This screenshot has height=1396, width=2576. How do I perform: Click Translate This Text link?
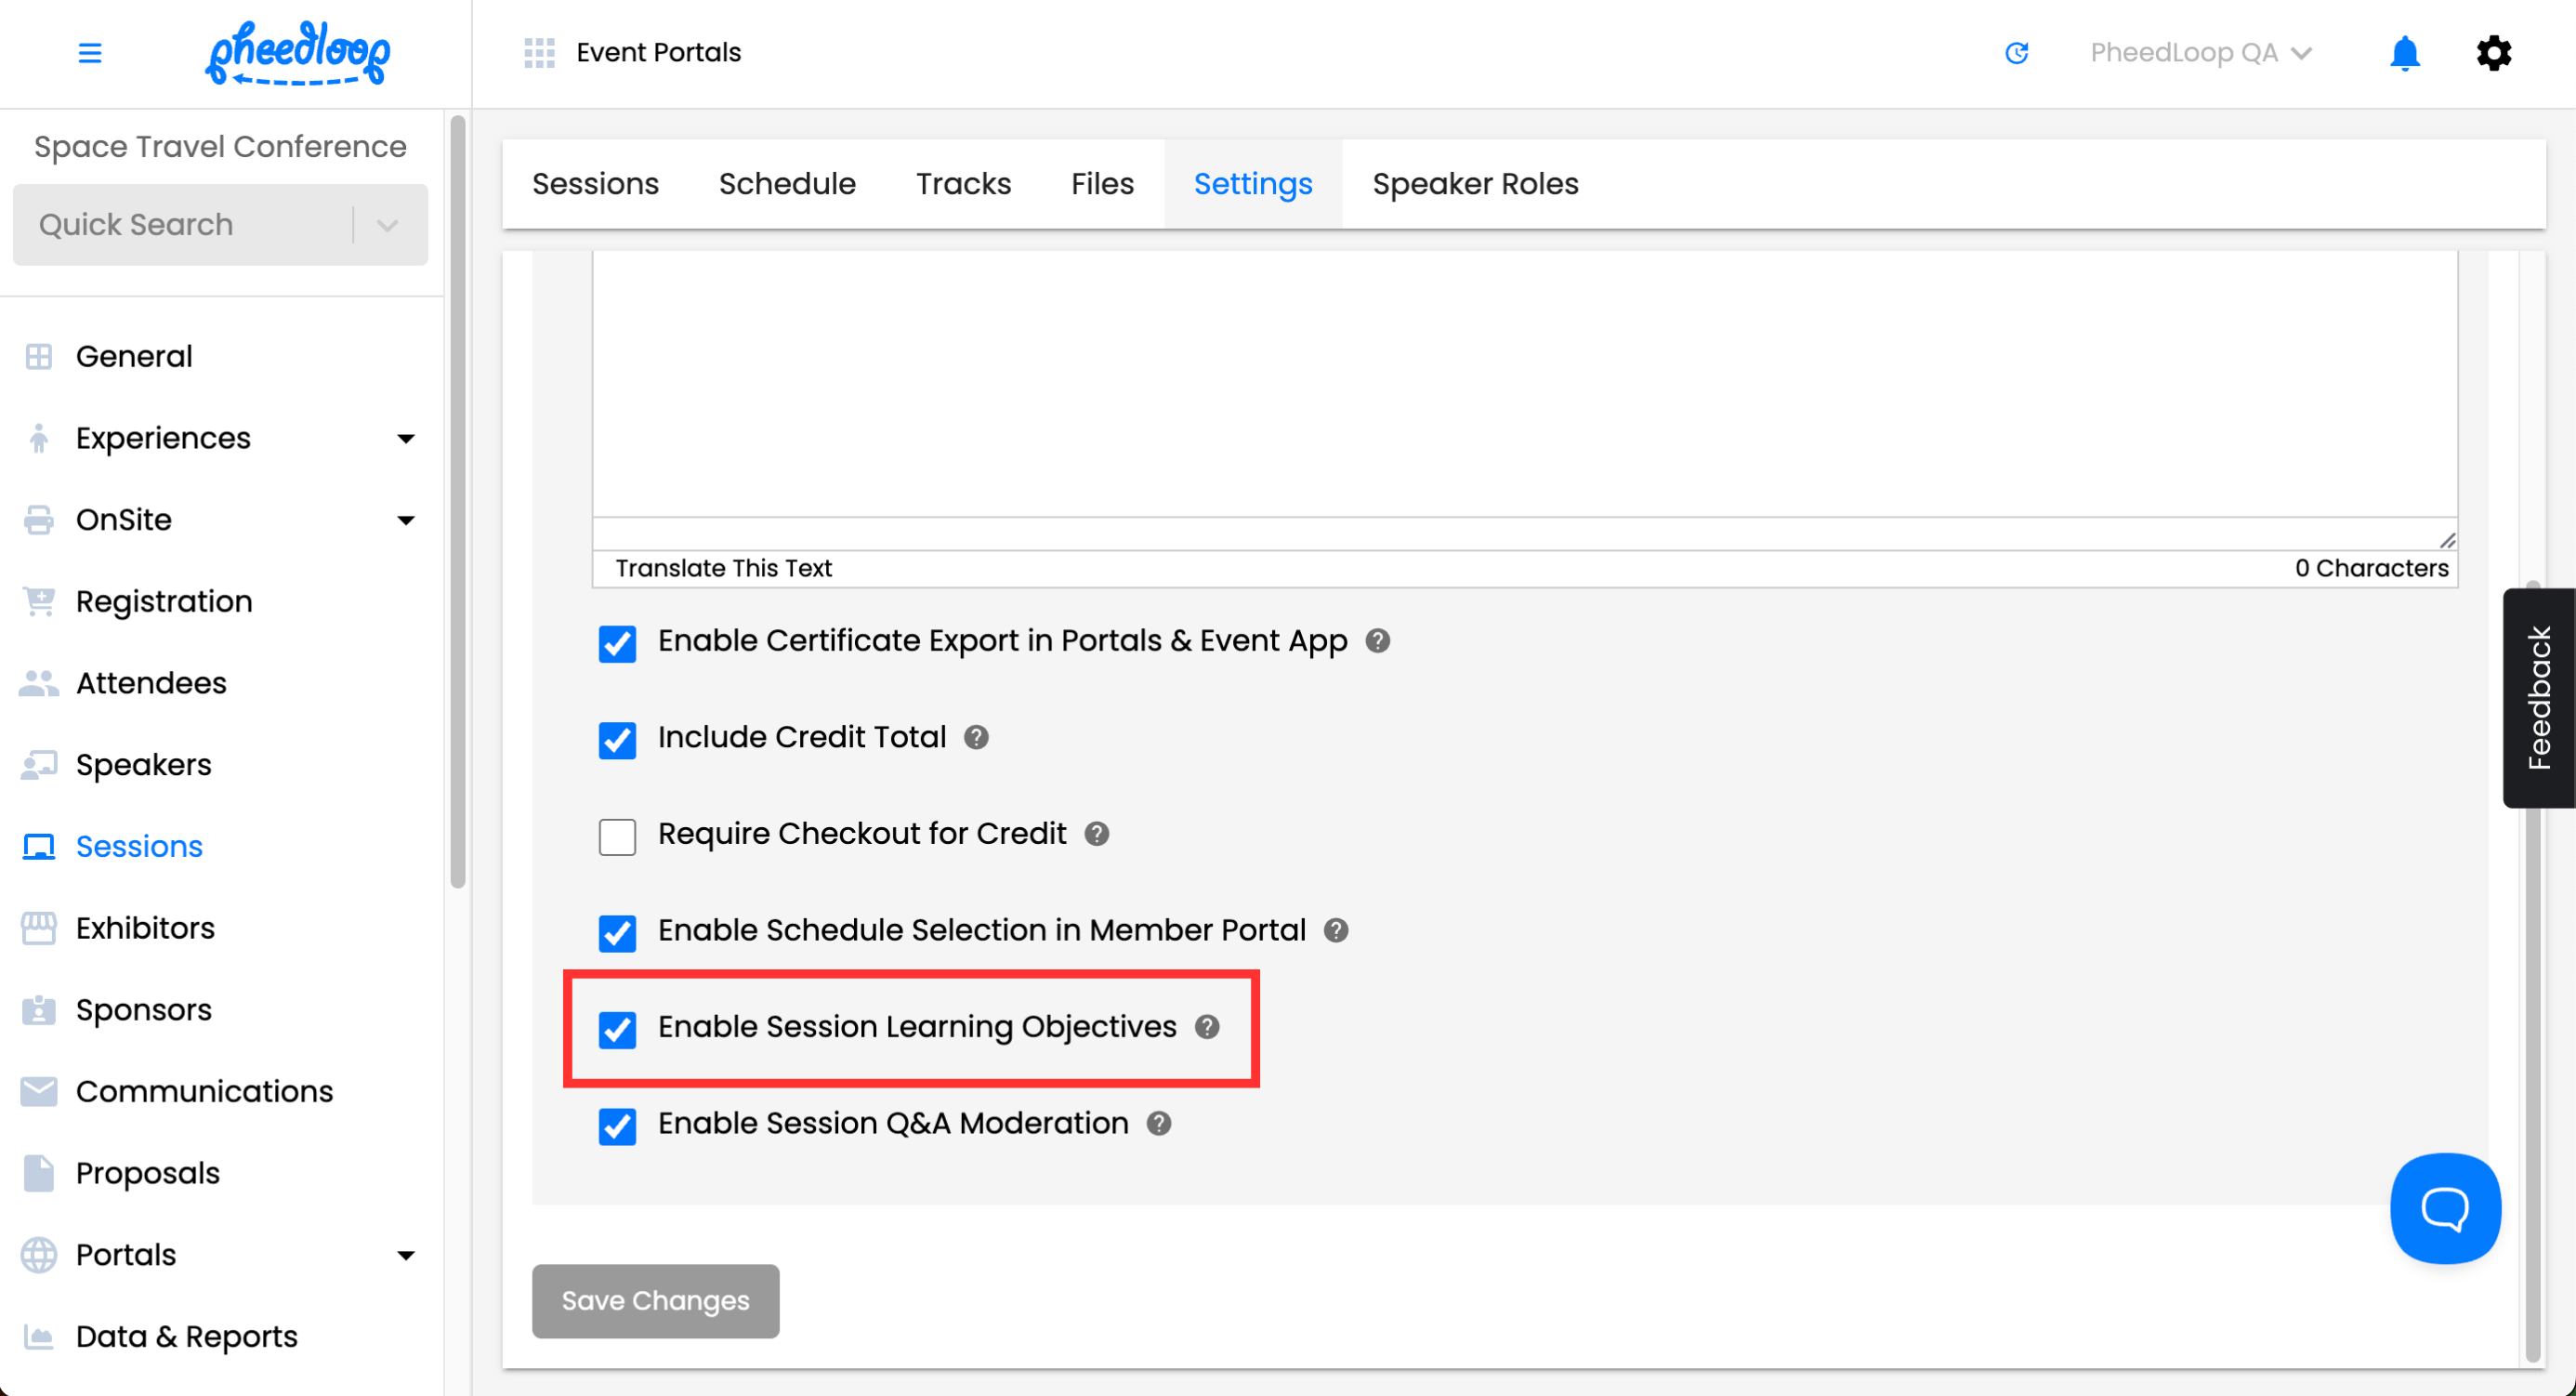tap(723, 568)
